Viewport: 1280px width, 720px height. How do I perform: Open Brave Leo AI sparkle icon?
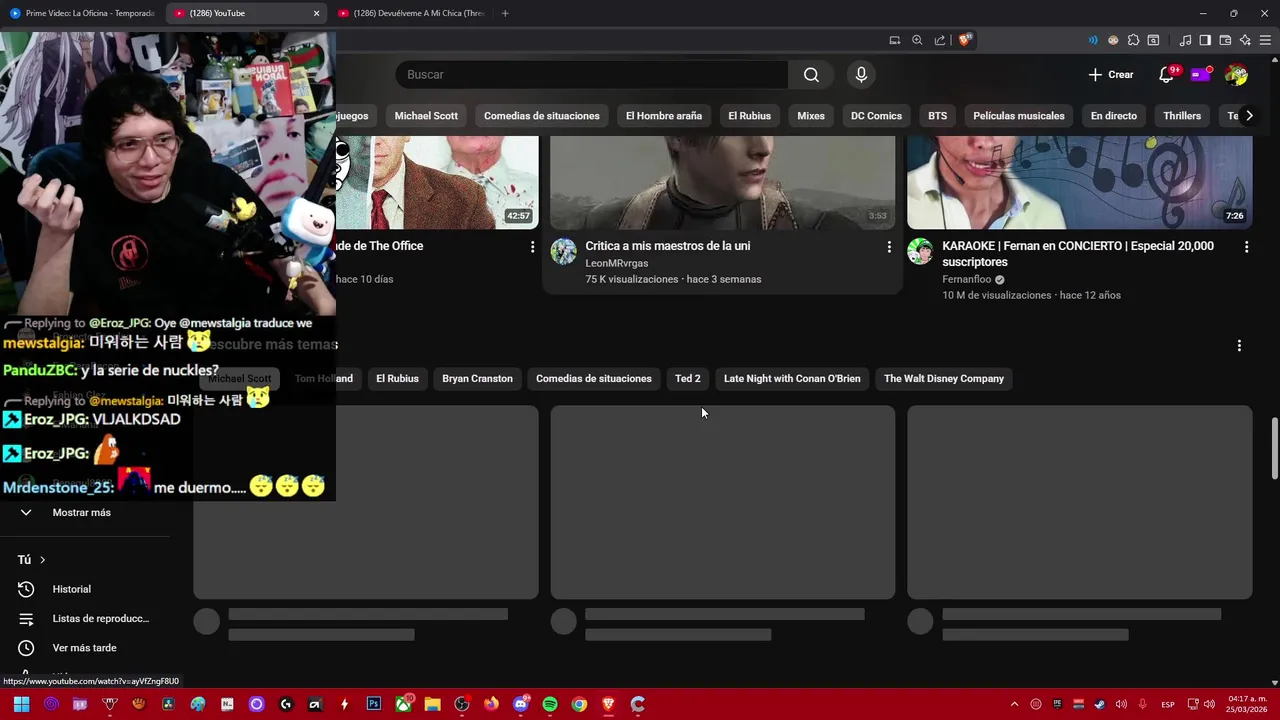[1245, 40]
